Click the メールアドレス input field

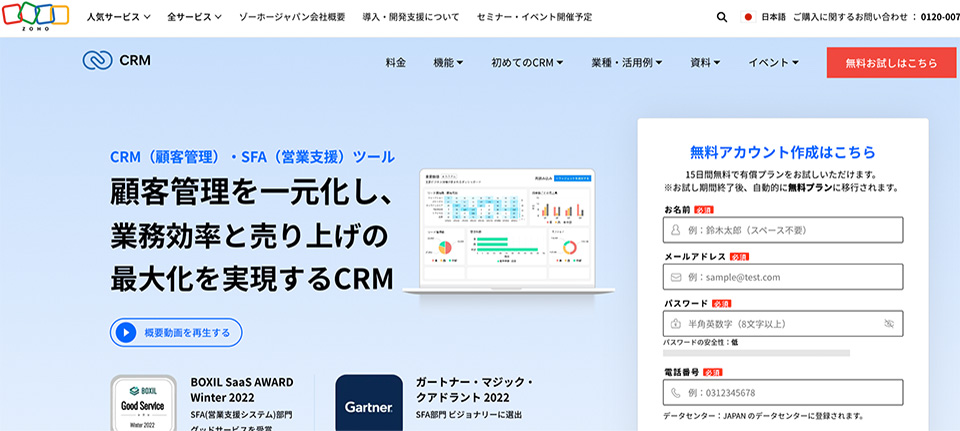[x=783, y=277]
